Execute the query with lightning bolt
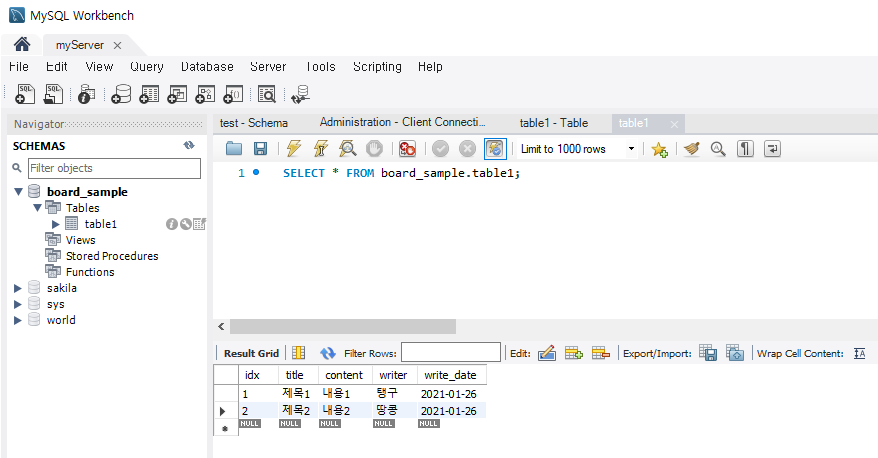Screen dimensions: 878x458 293,148
